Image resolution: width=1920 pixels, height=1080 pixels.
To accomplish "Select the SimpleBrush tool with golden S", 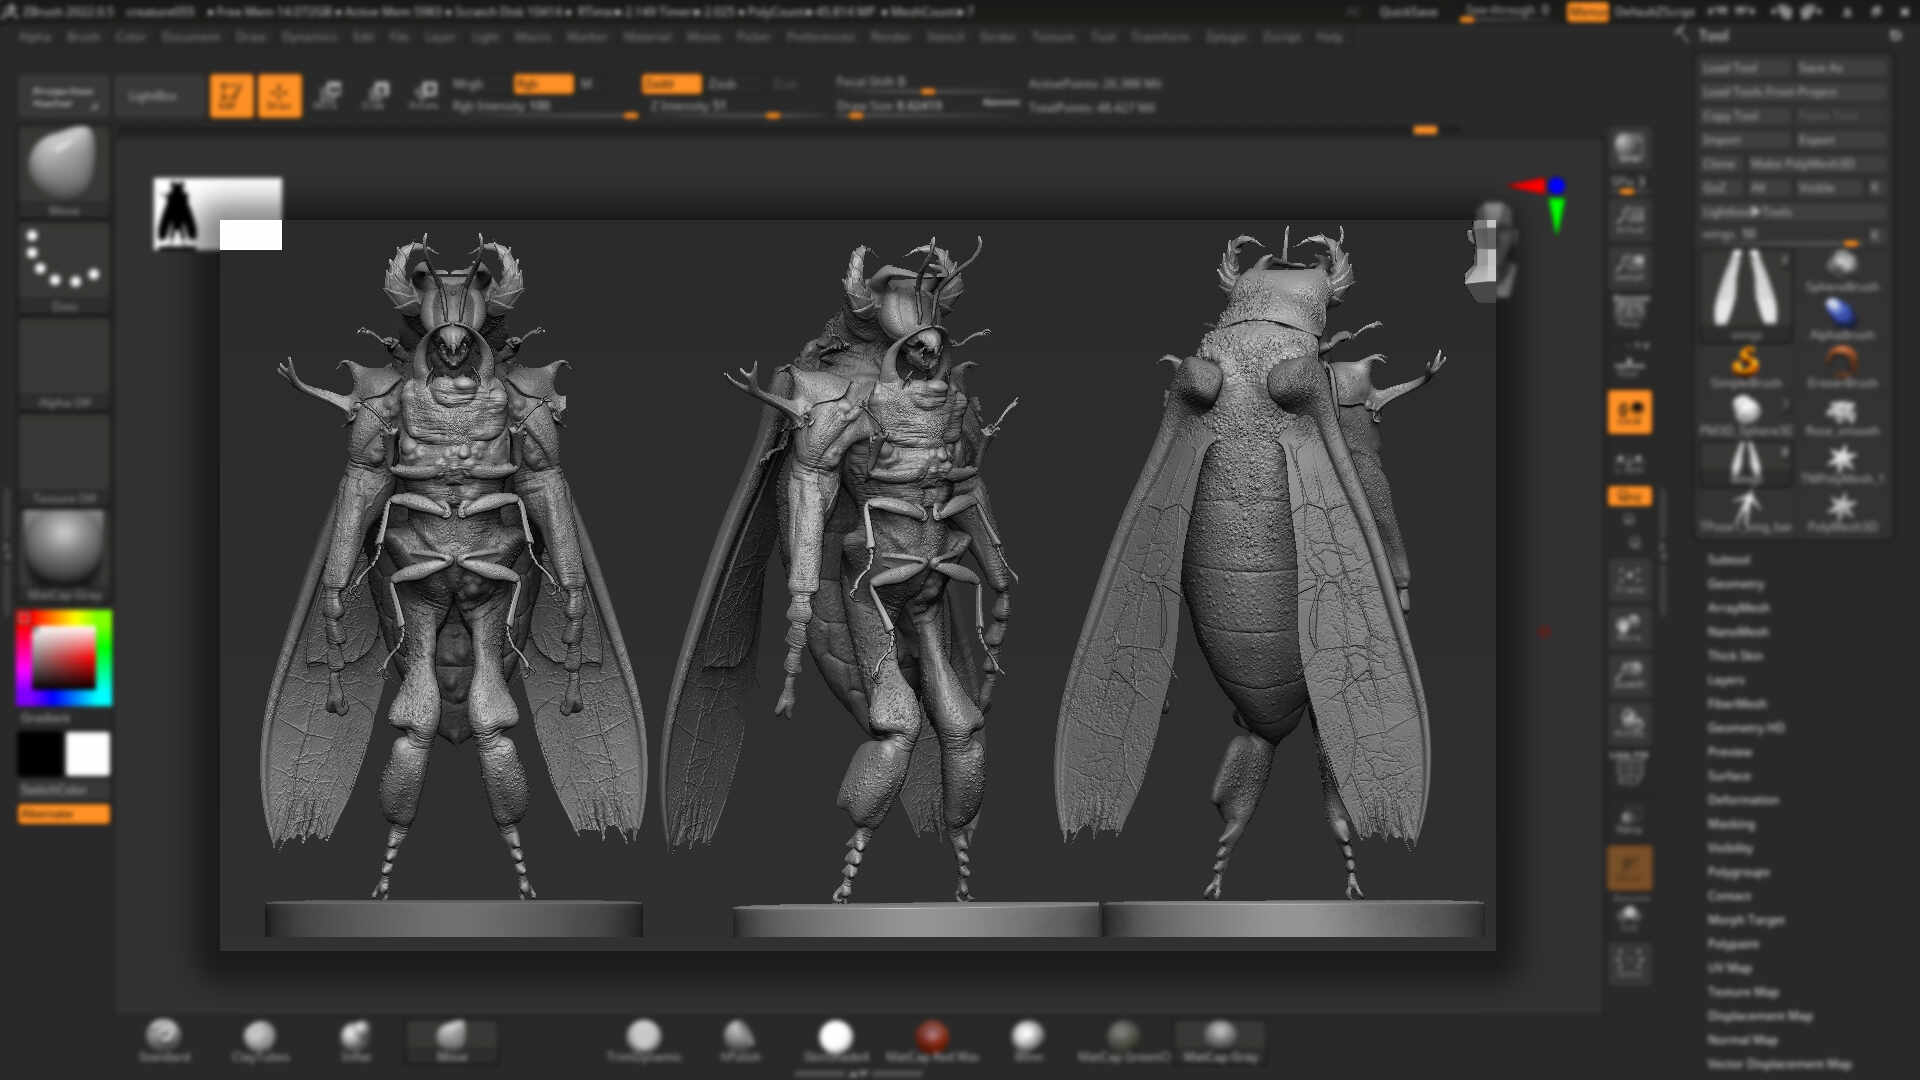I will click(x=1746, y=366).
